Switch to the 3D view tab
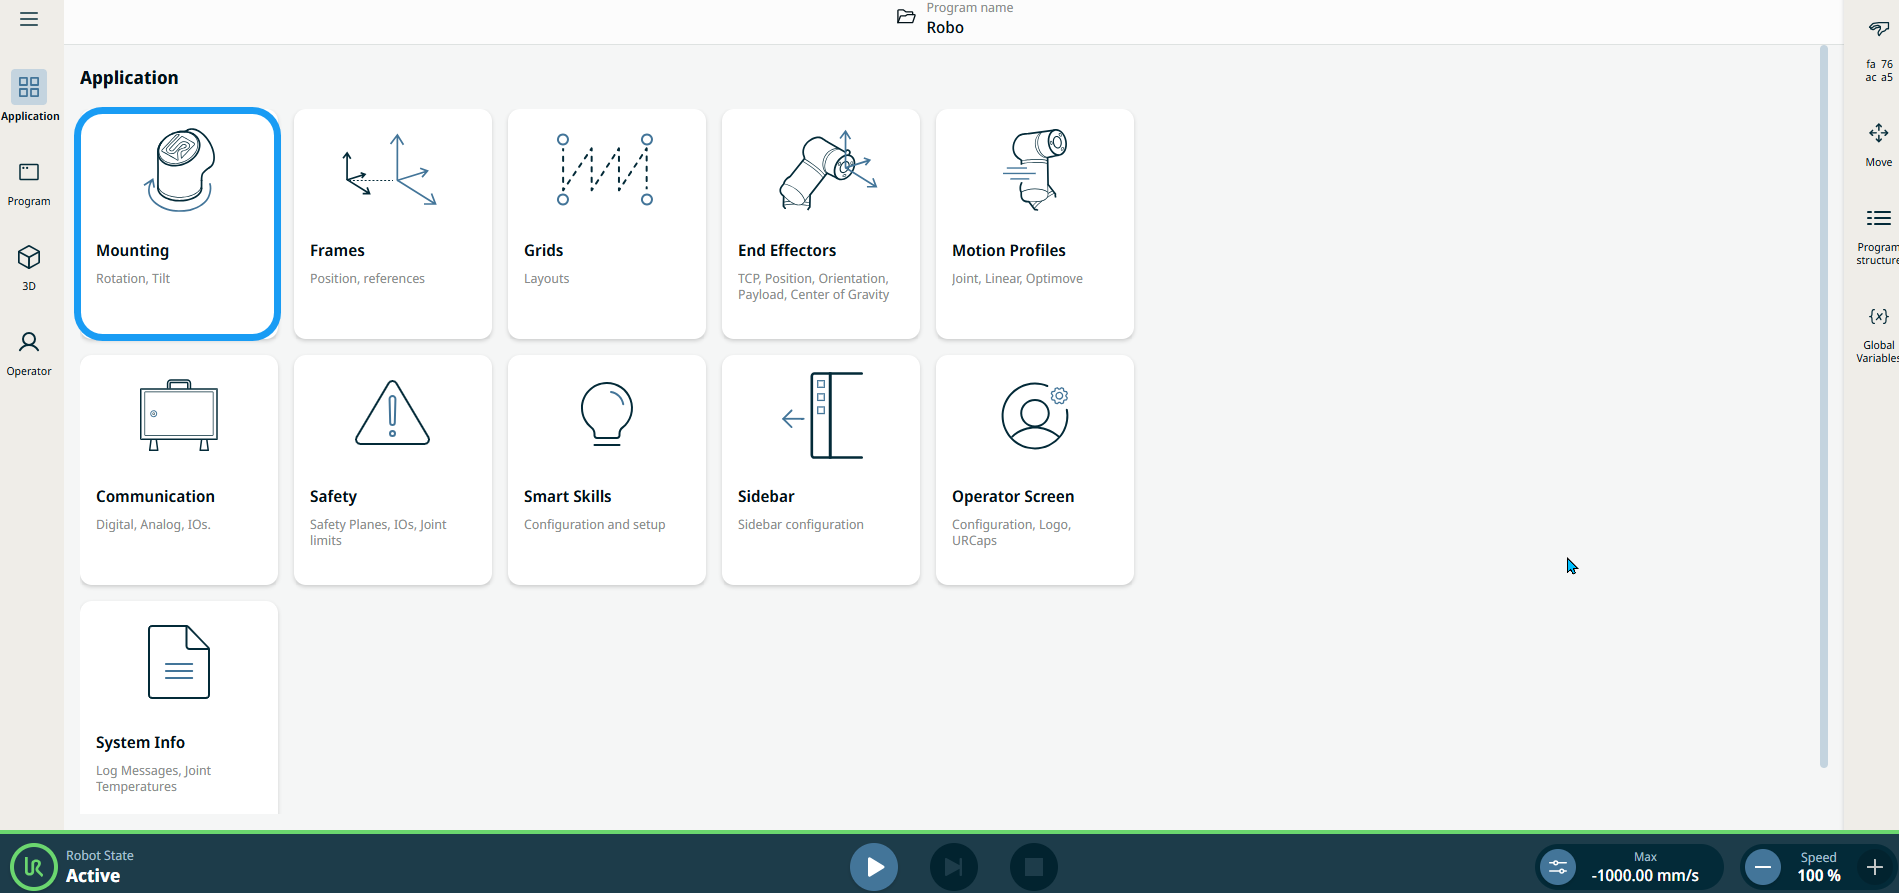1899x893 pixels. point(29,268)
